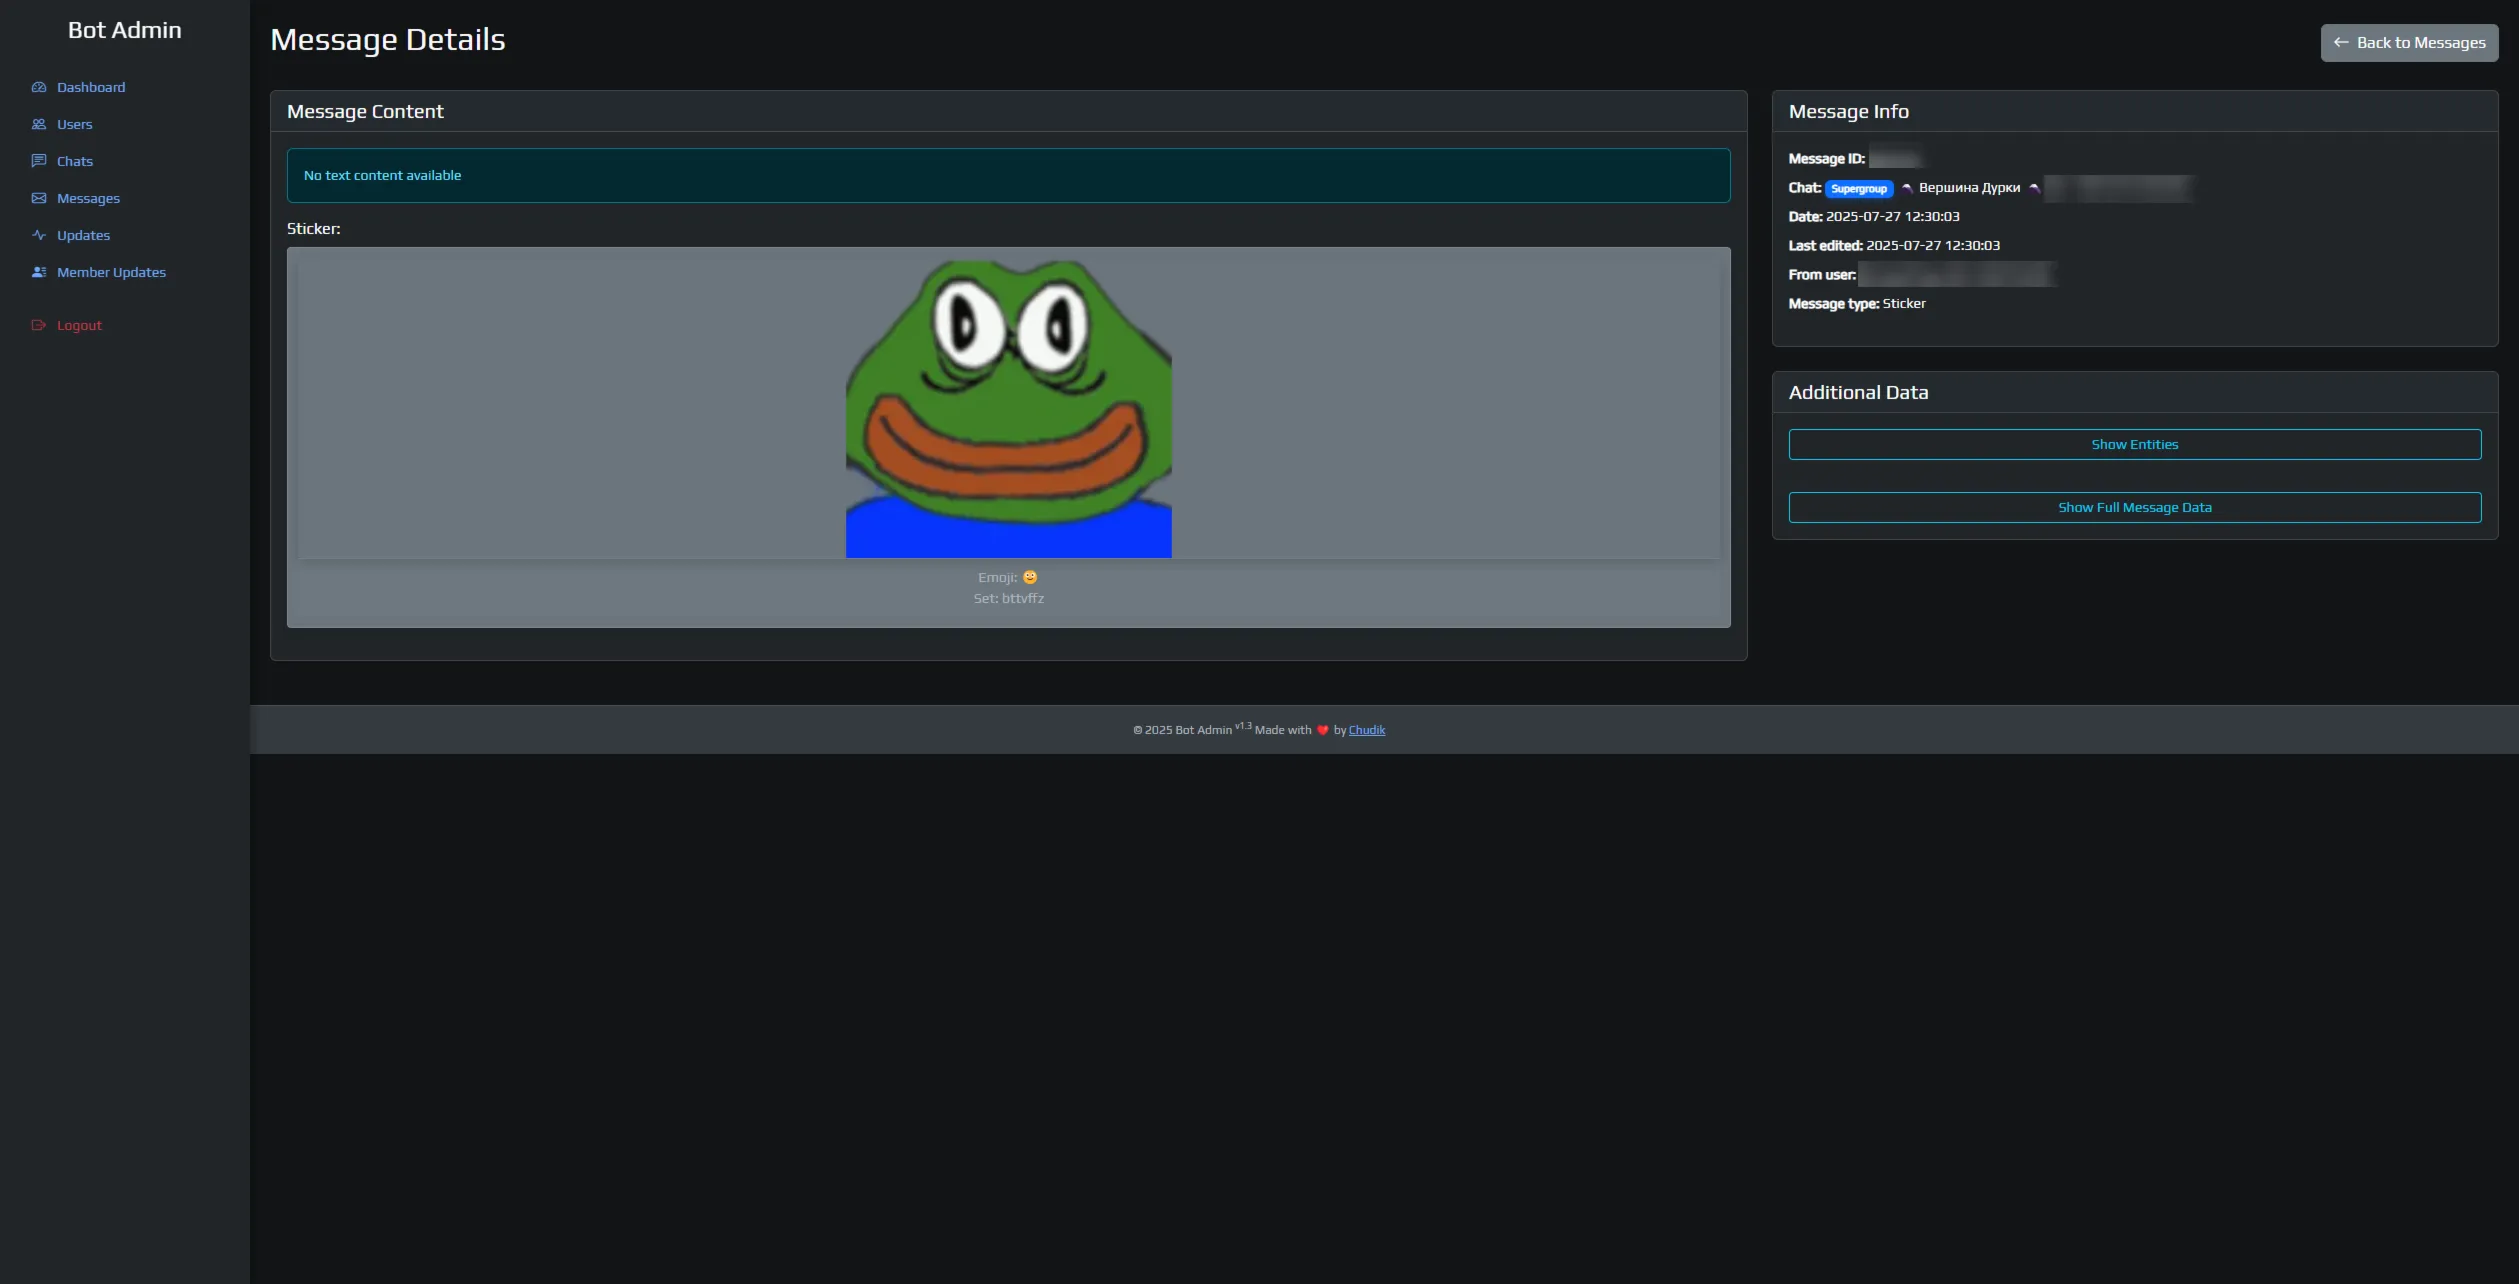Navigate to Messages in sidebar
Viewport: 2519px width, 1284px height.
(88, 198)
